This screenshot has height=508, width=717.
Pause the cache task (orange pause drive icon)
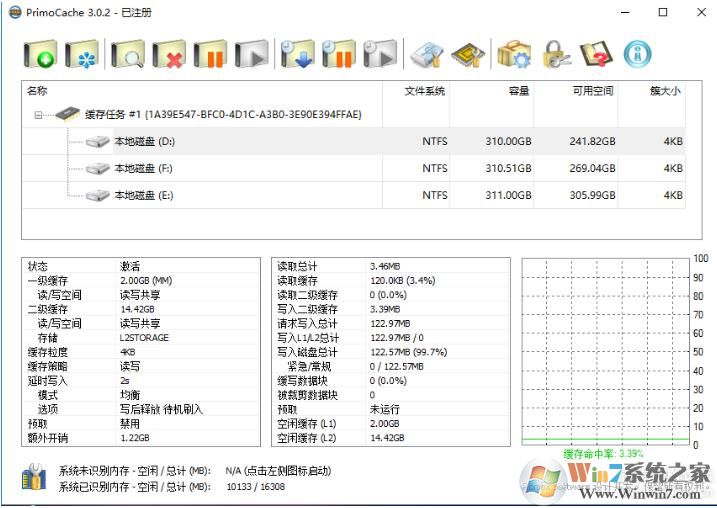coord(210,54)
